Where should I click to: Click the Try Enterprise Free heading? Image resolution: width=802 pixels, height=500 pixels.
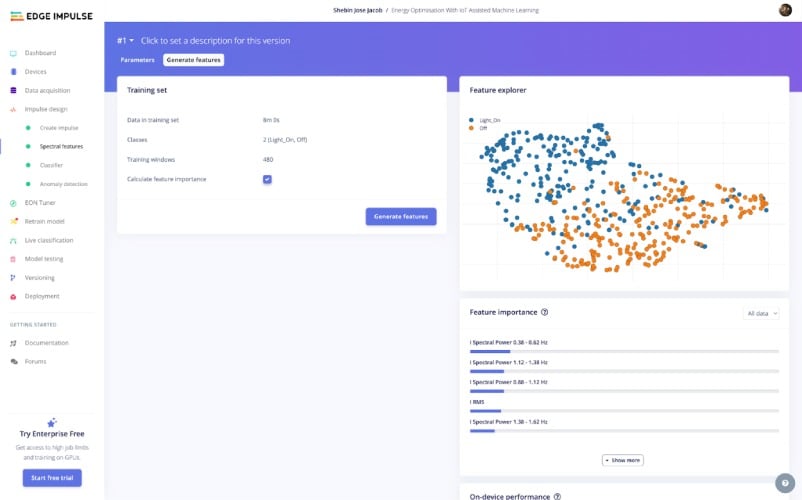pyautogui.click(x=52, y=434)
